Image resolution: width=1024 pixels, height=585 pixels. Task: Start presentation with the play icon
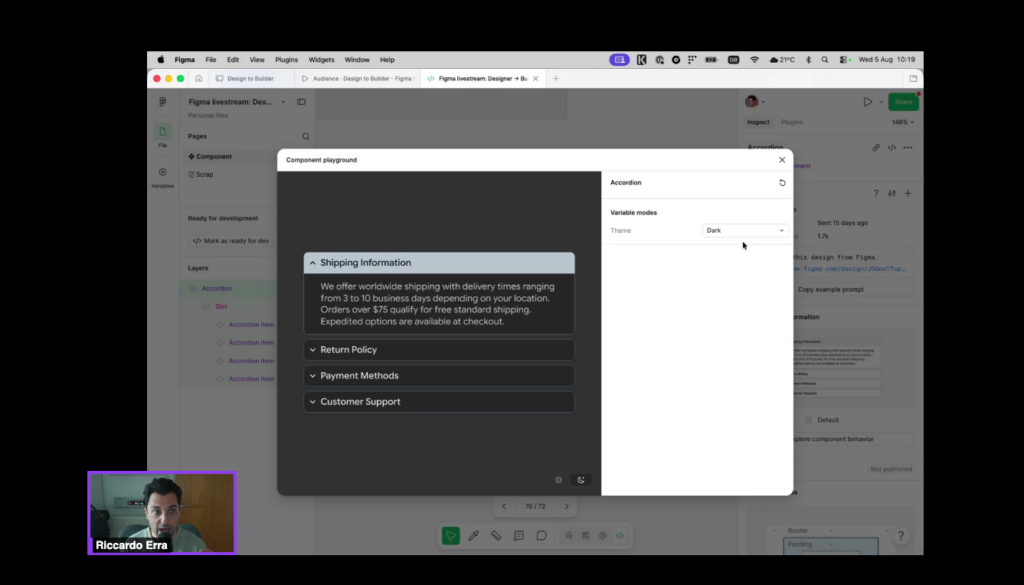(867, 102)
